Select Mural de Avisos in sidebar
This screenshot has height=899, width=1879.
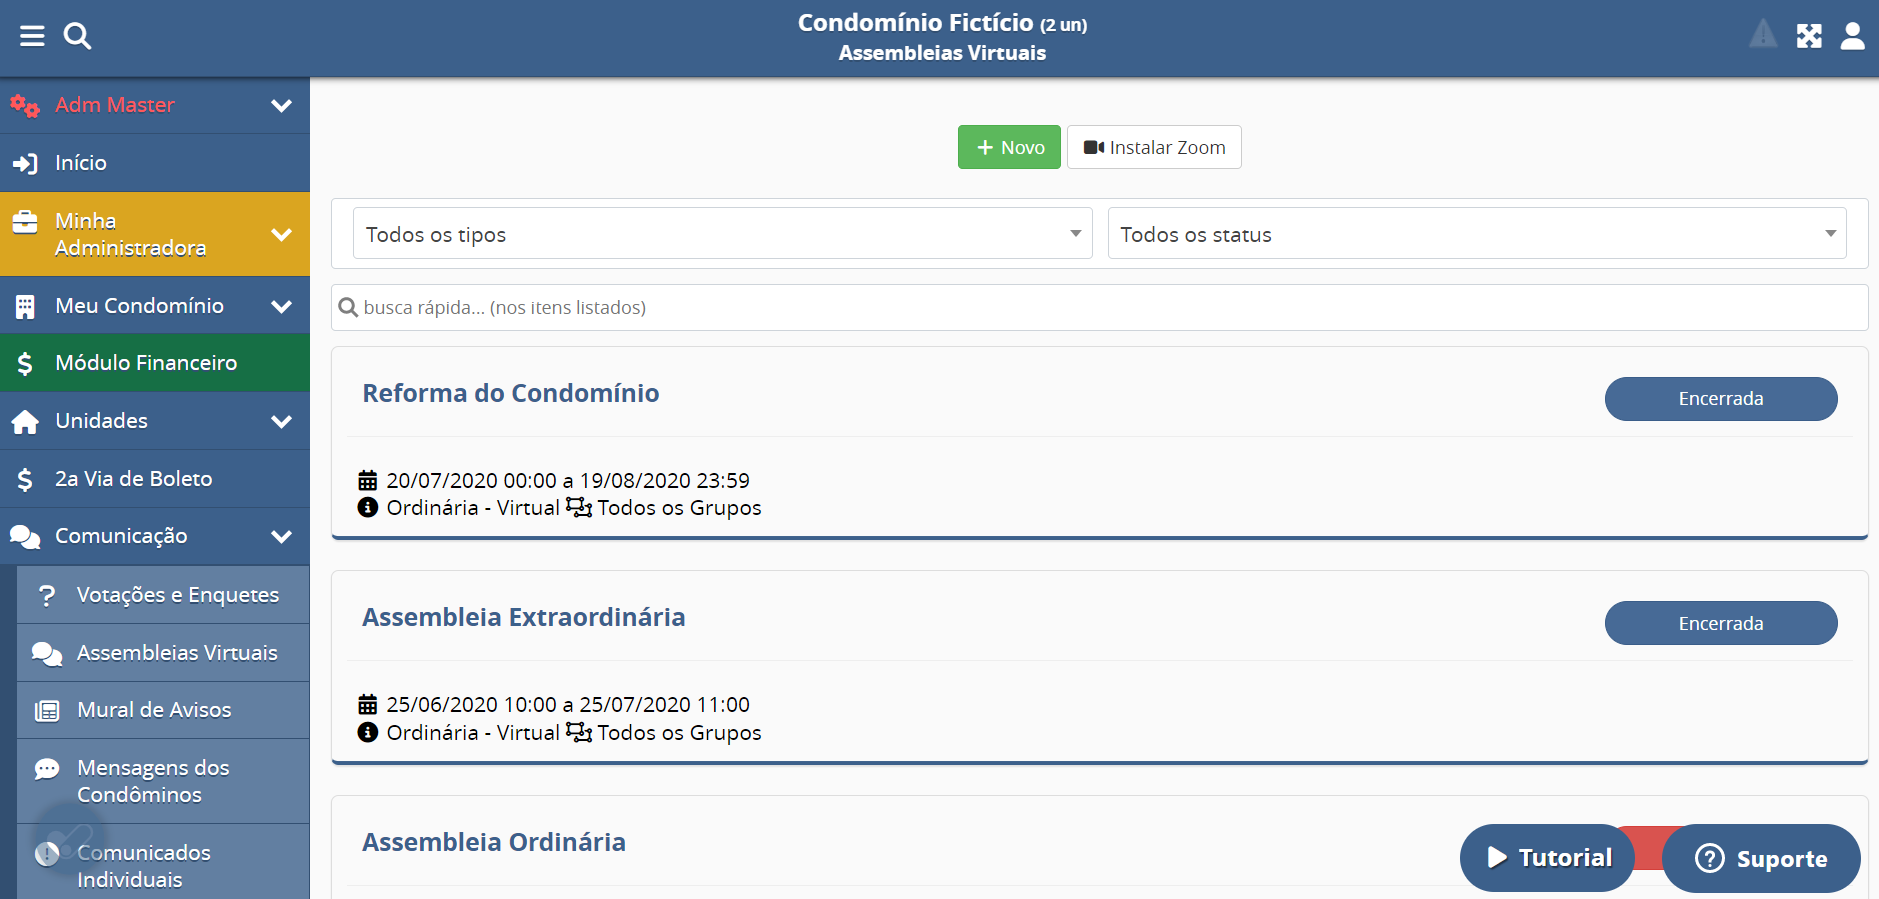click(x=154, y=710)
